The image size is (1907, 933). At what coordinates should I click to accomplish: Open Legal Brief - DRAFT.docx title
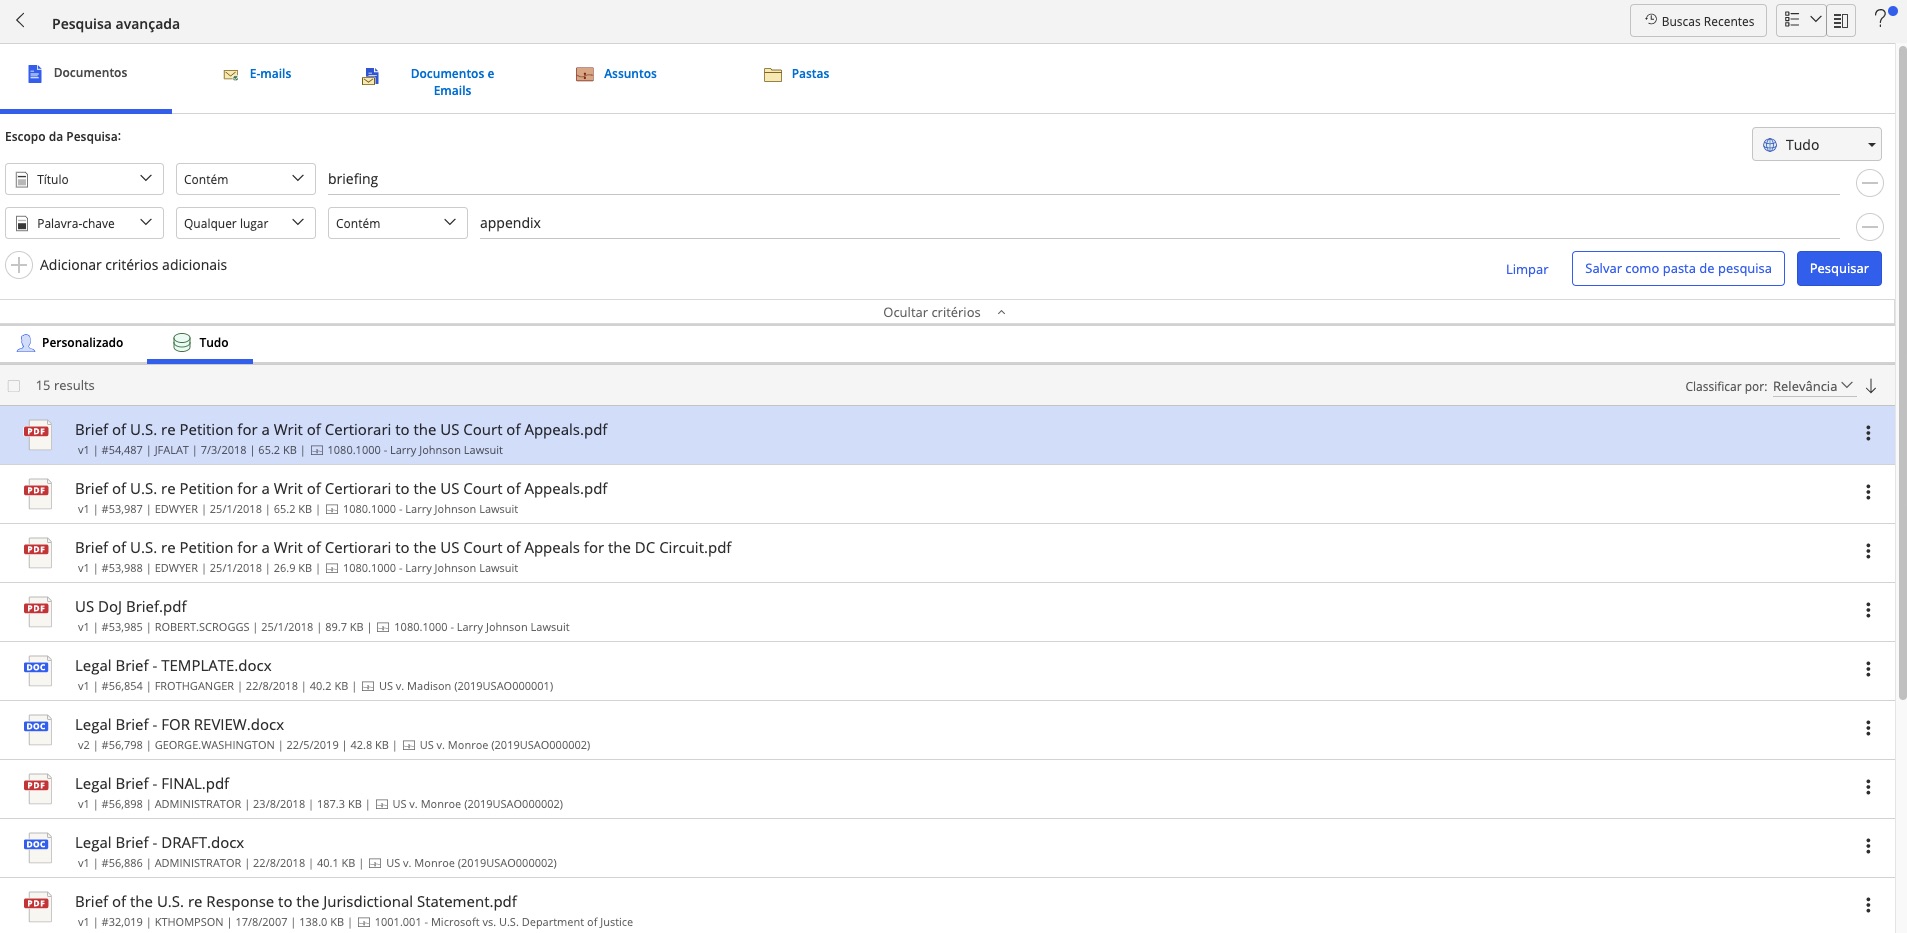pos(159,843)
